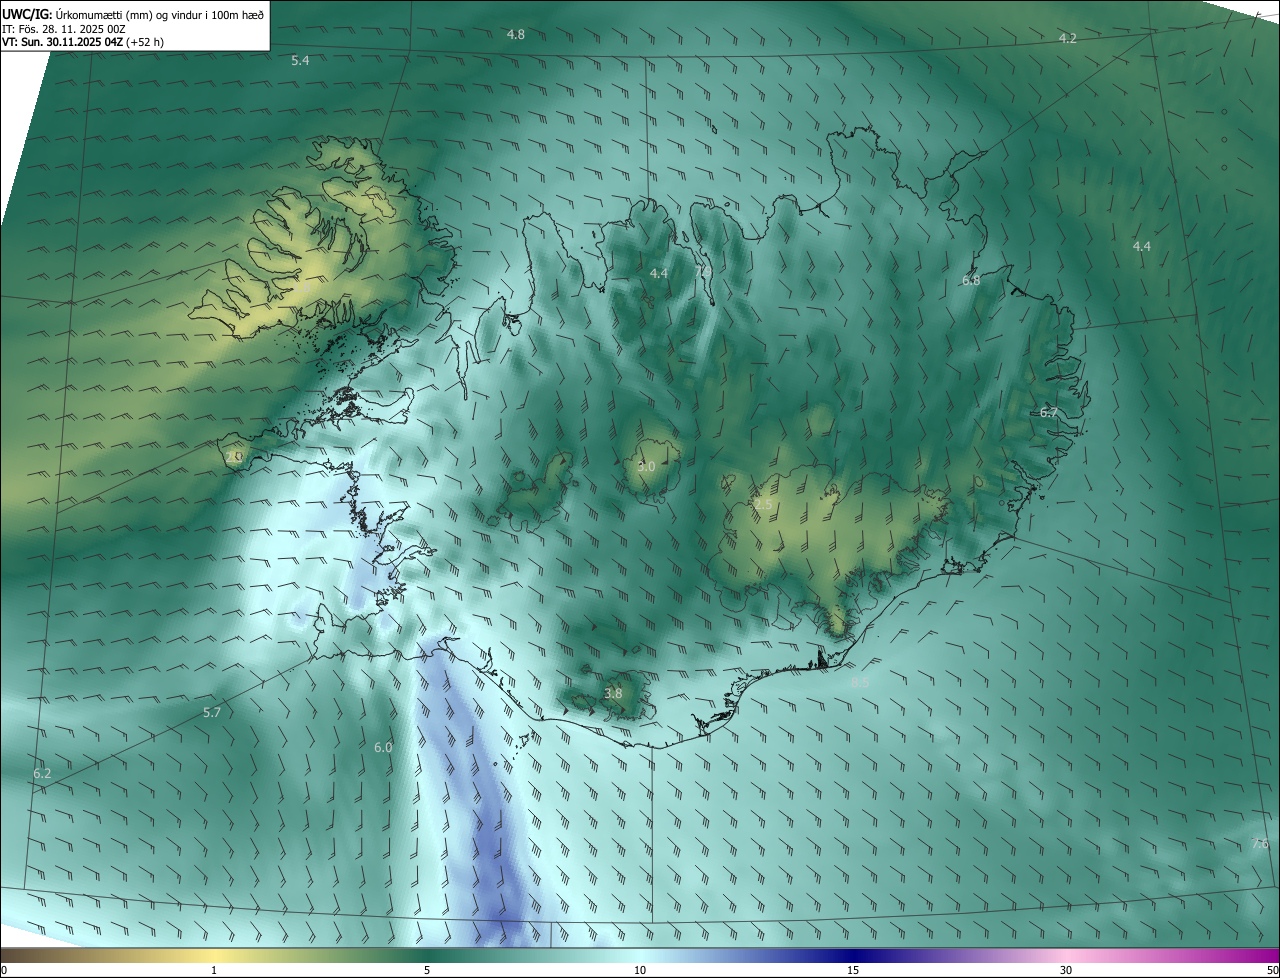Click the 6.0 value label
This screenshot has width=1280, height=978.
pos(383,747)
